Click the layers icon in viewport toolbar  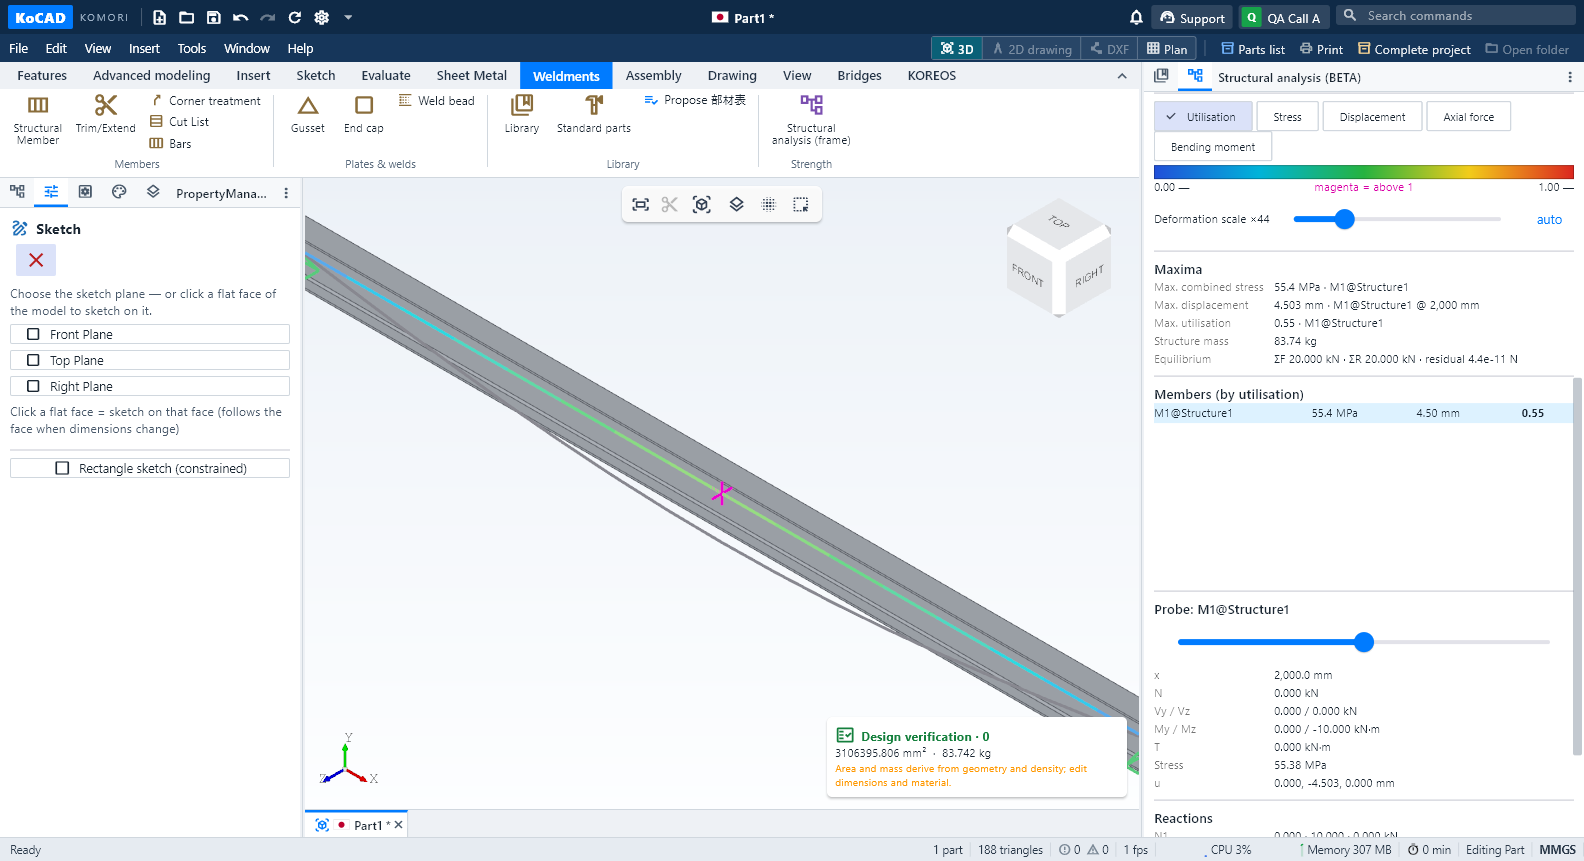click(736, 204)
